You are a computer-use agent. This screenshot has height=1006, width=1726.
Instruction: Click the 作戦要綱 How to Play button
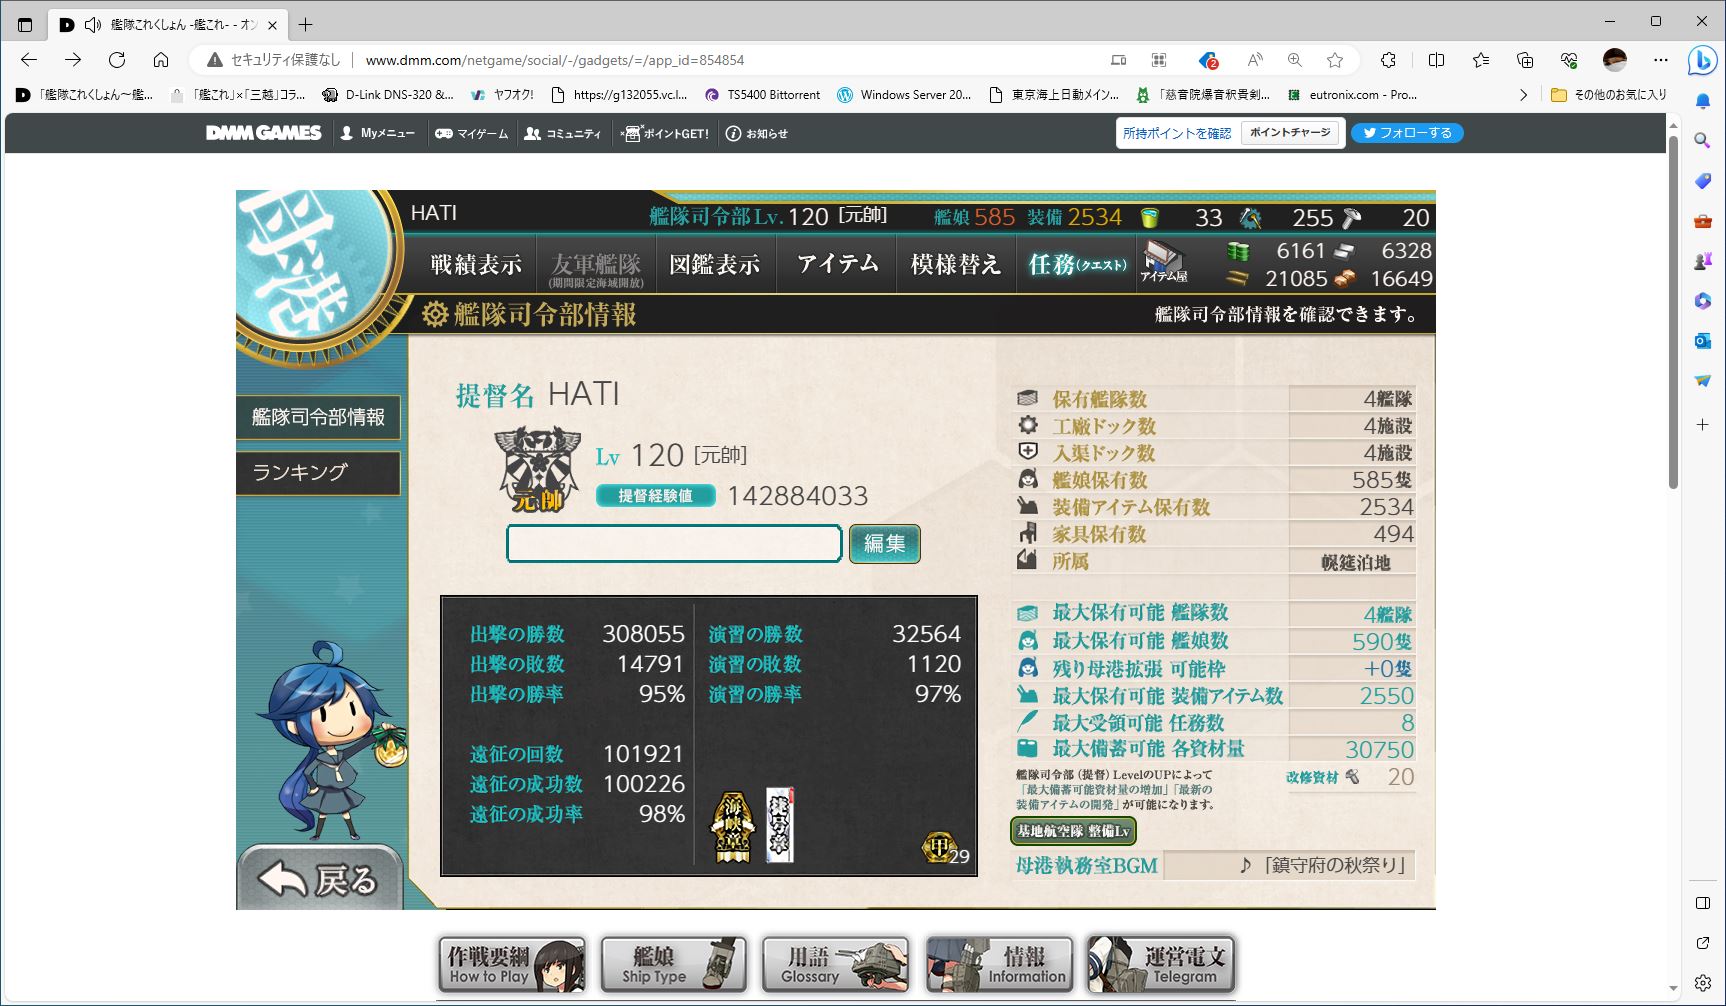[512, 965]
